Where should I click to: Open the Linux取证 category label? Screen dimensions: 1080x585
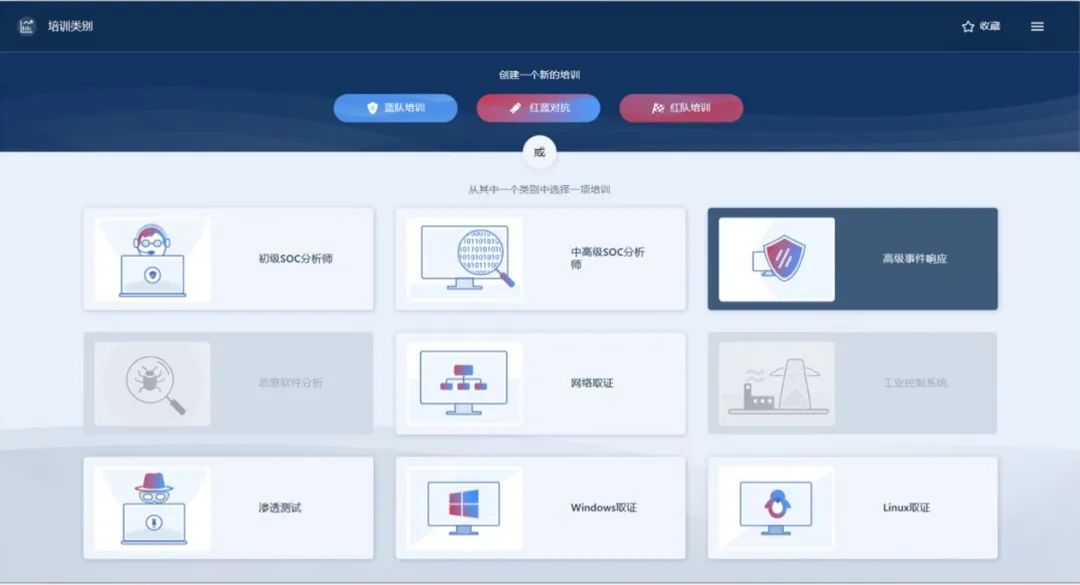pyautogui.click(x=906, y=508)
